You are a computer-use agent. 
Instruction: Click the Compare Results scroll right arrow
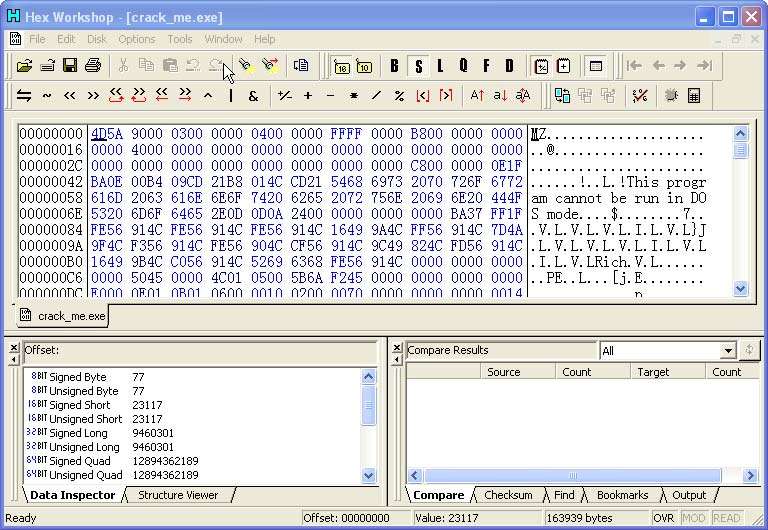click(x=750, y=475)
